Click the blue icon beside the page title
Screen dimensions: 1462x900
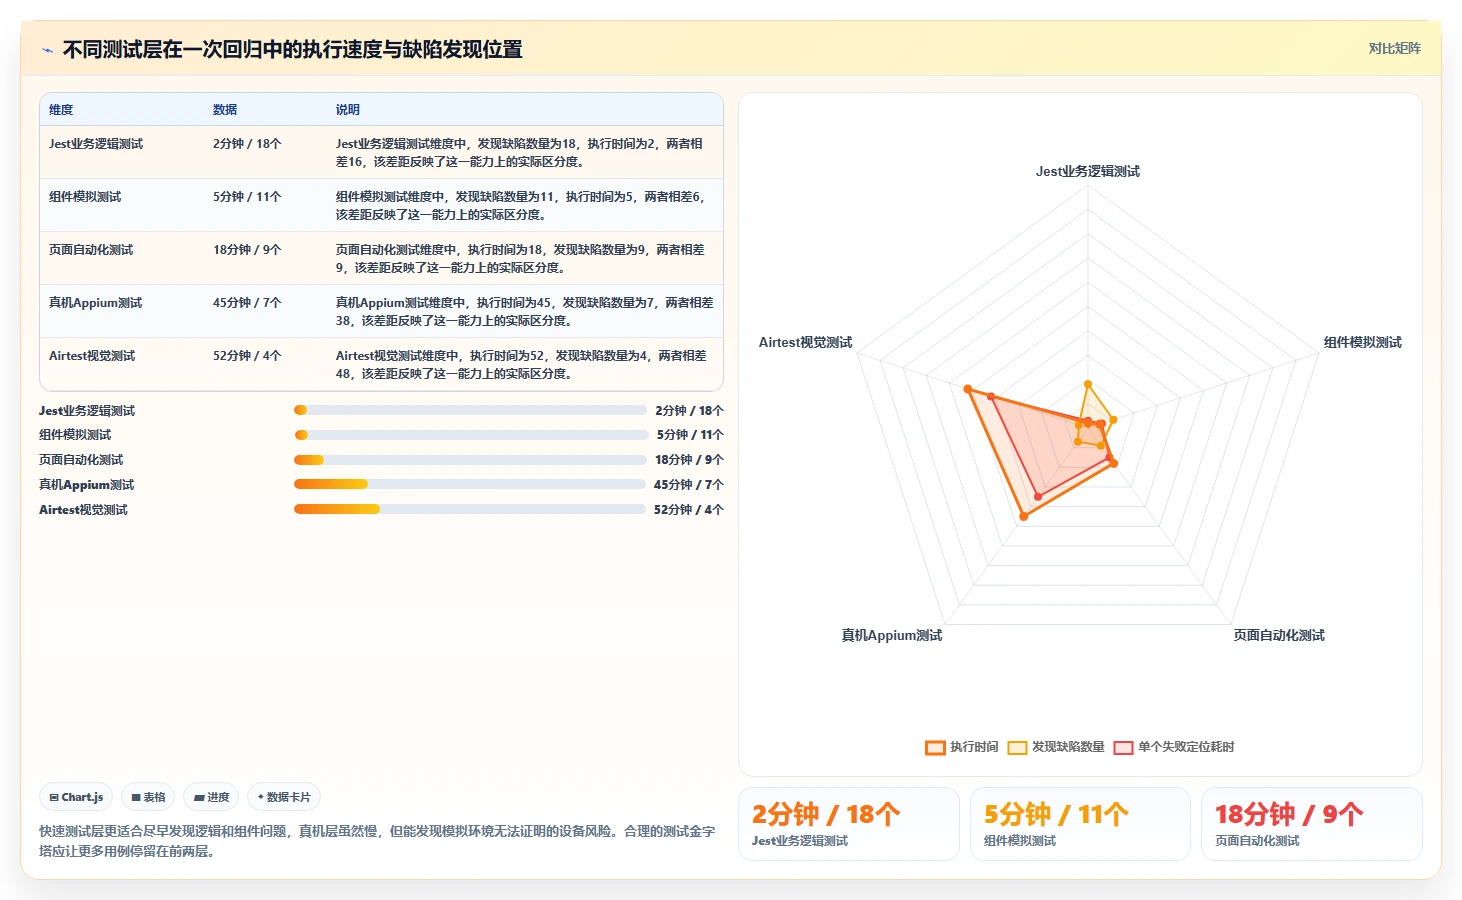[x=47, y=50]
